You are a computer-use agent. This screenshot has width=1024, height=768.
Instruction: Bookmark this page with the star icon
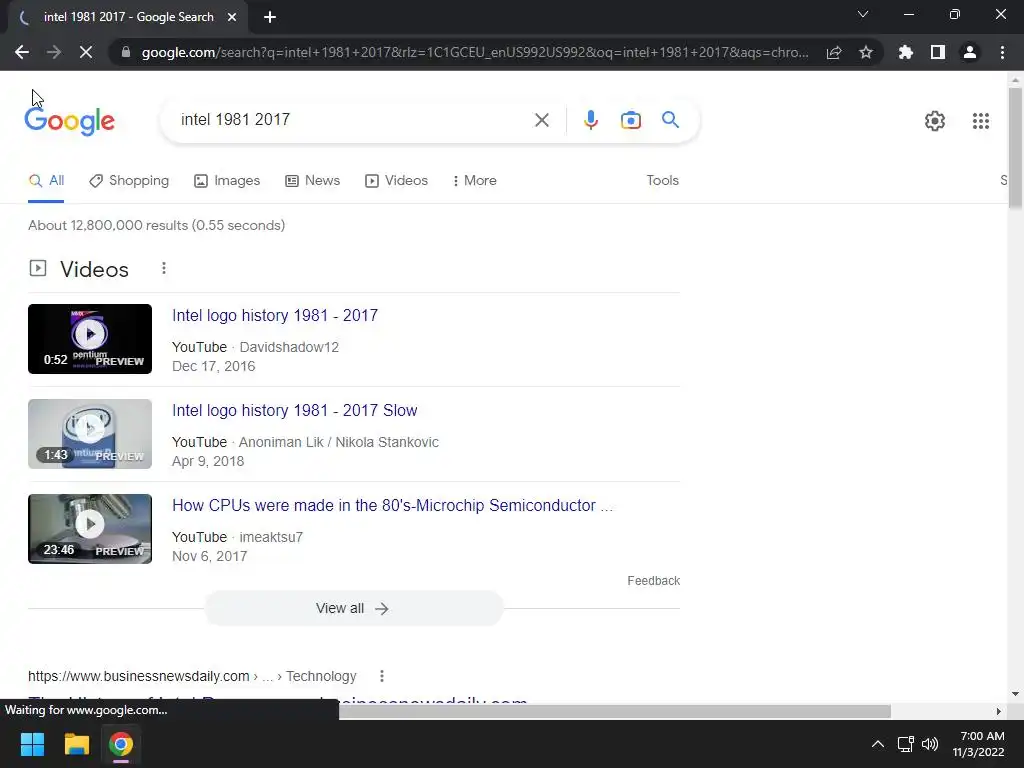[x=866, y=52]
